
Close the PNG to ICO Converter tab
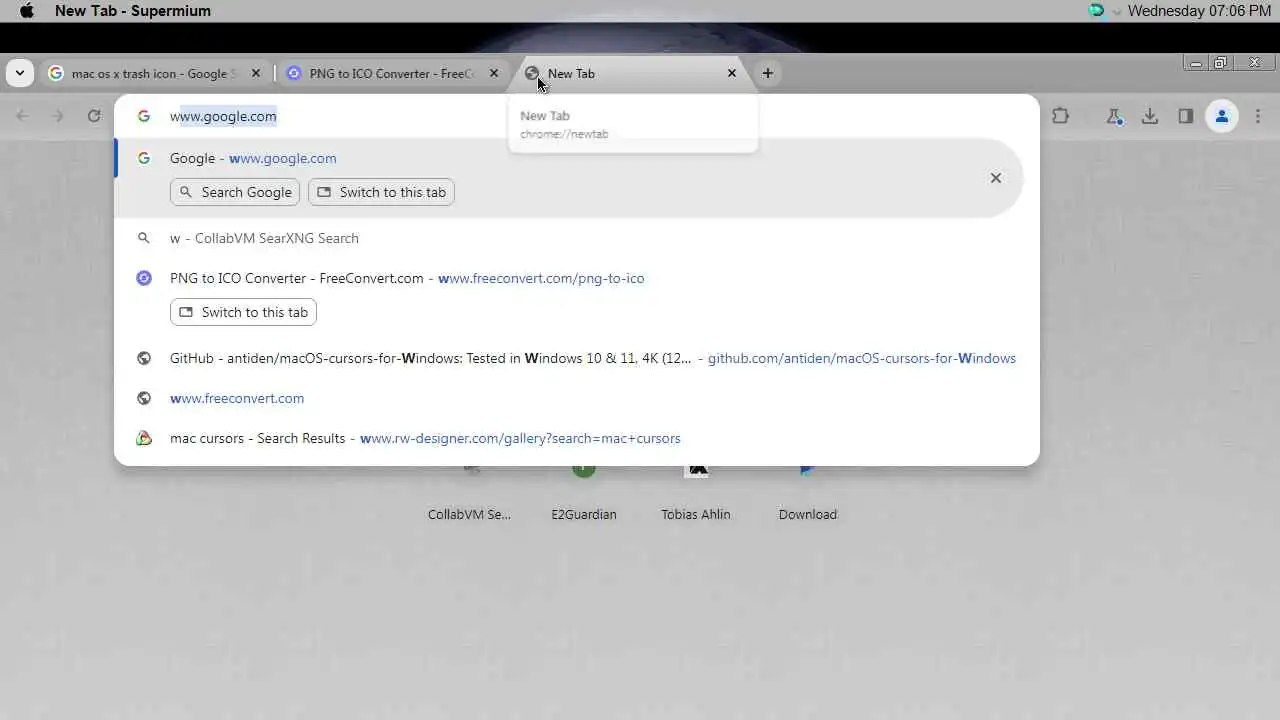493,73
